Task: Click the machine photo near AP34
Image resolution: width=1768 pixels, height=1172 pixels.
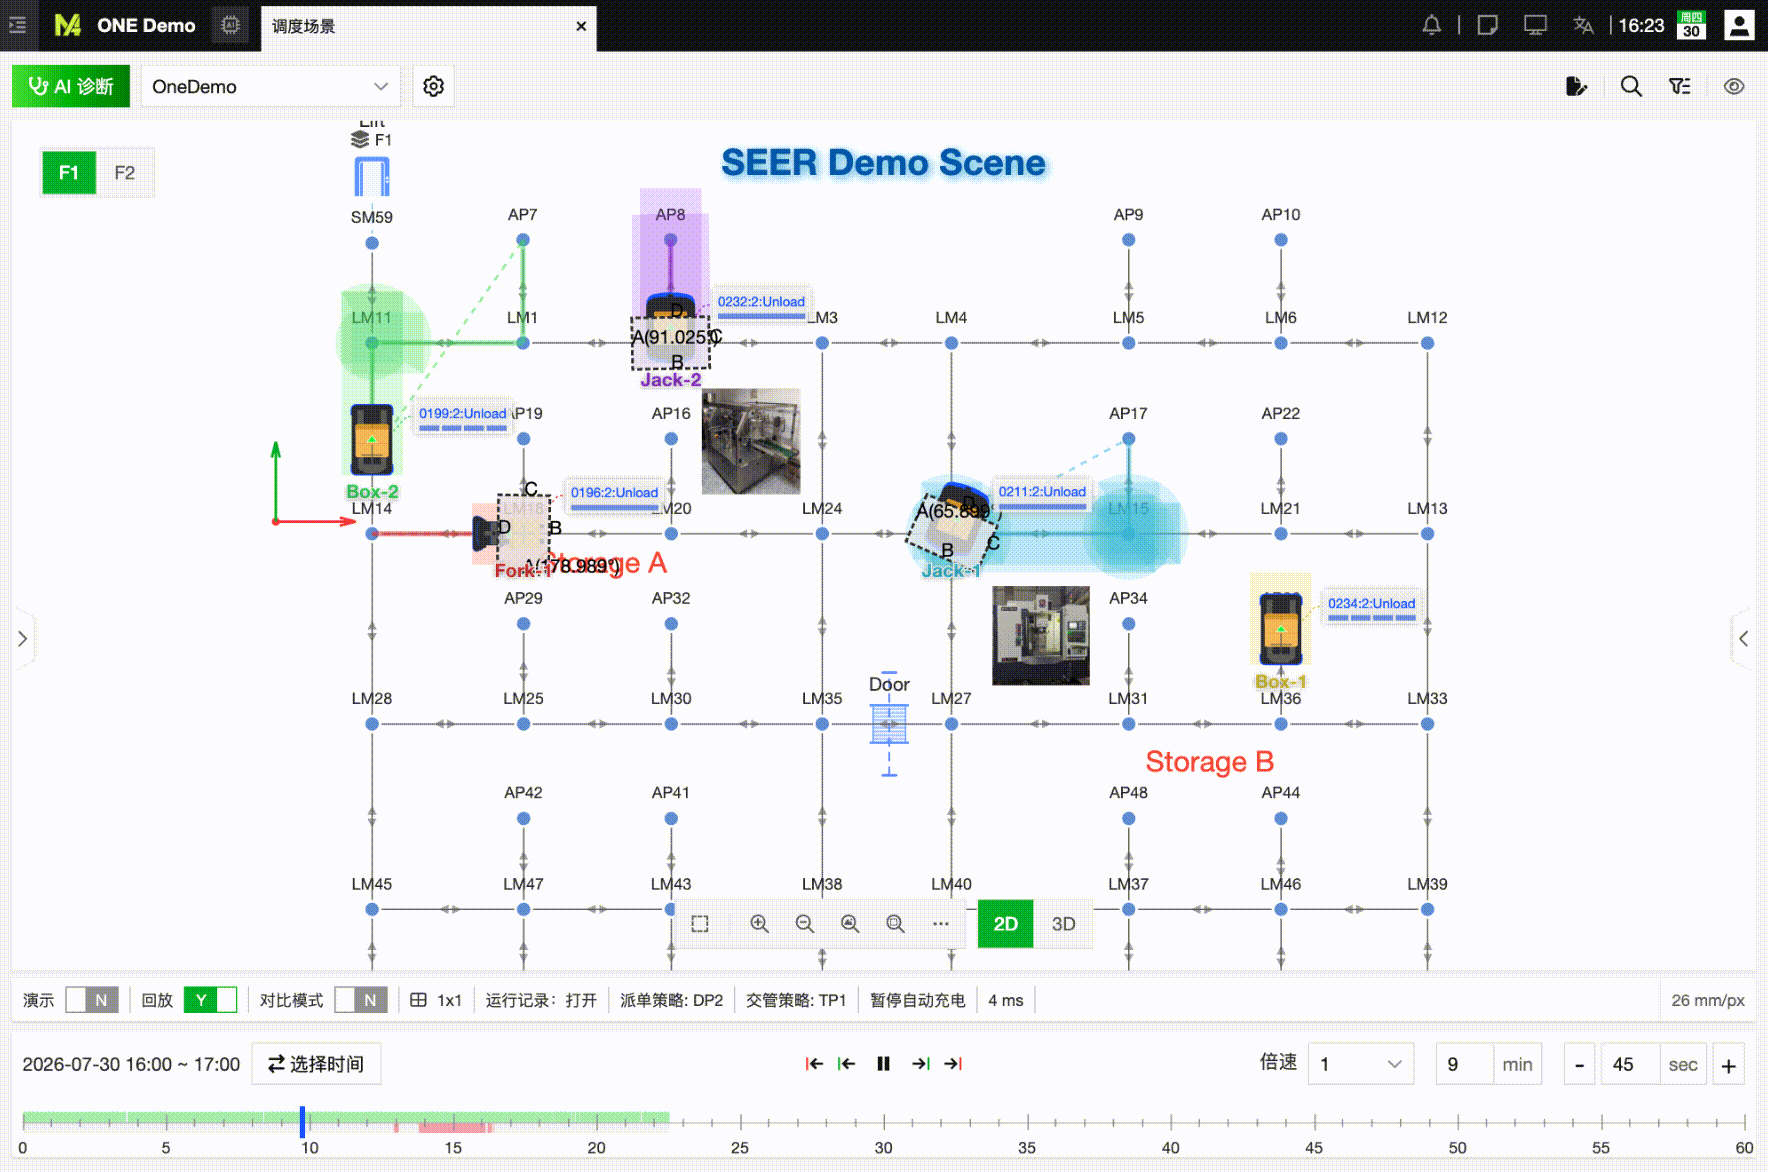Action: click(x=1041, y=635)
